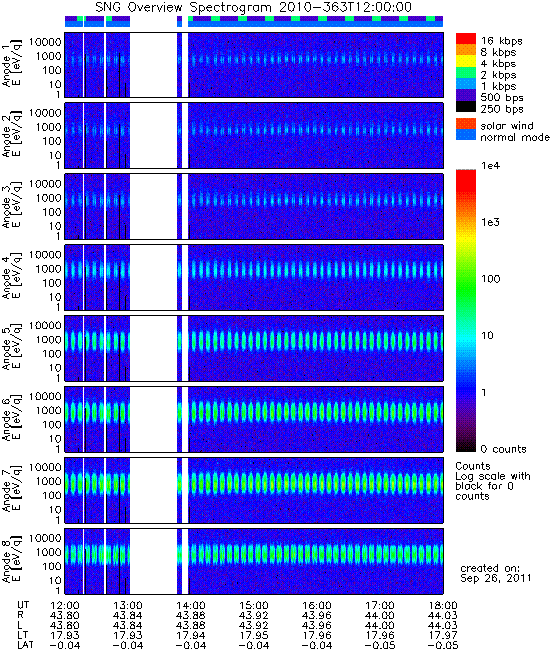Click the UT row header

tap(23, 605)
